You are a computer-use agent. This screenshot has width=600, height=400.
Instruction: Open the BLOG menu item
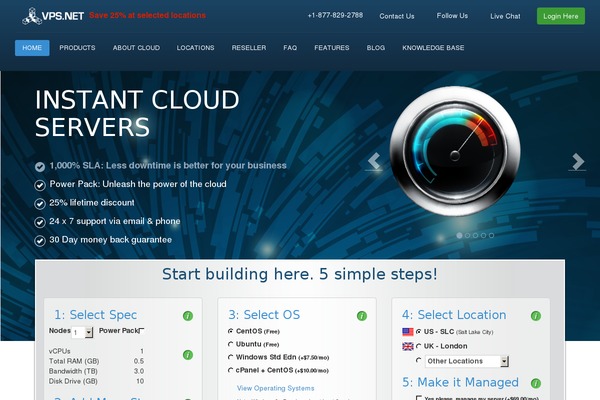376,48
